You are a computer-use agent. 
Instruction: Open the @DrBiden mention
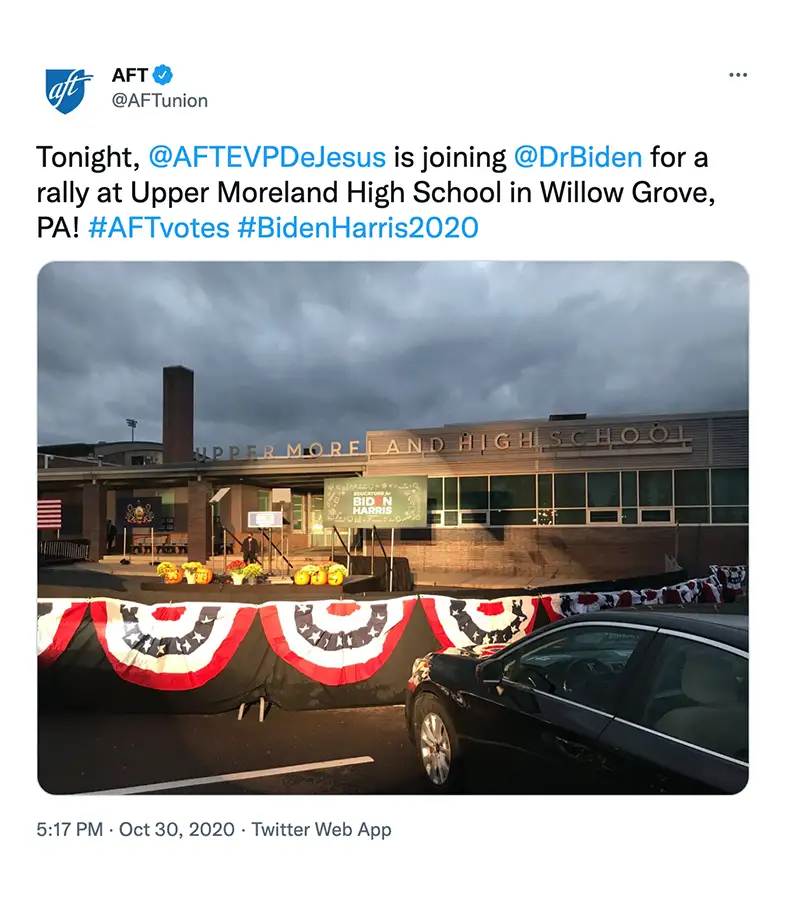[x=578, y=157]
